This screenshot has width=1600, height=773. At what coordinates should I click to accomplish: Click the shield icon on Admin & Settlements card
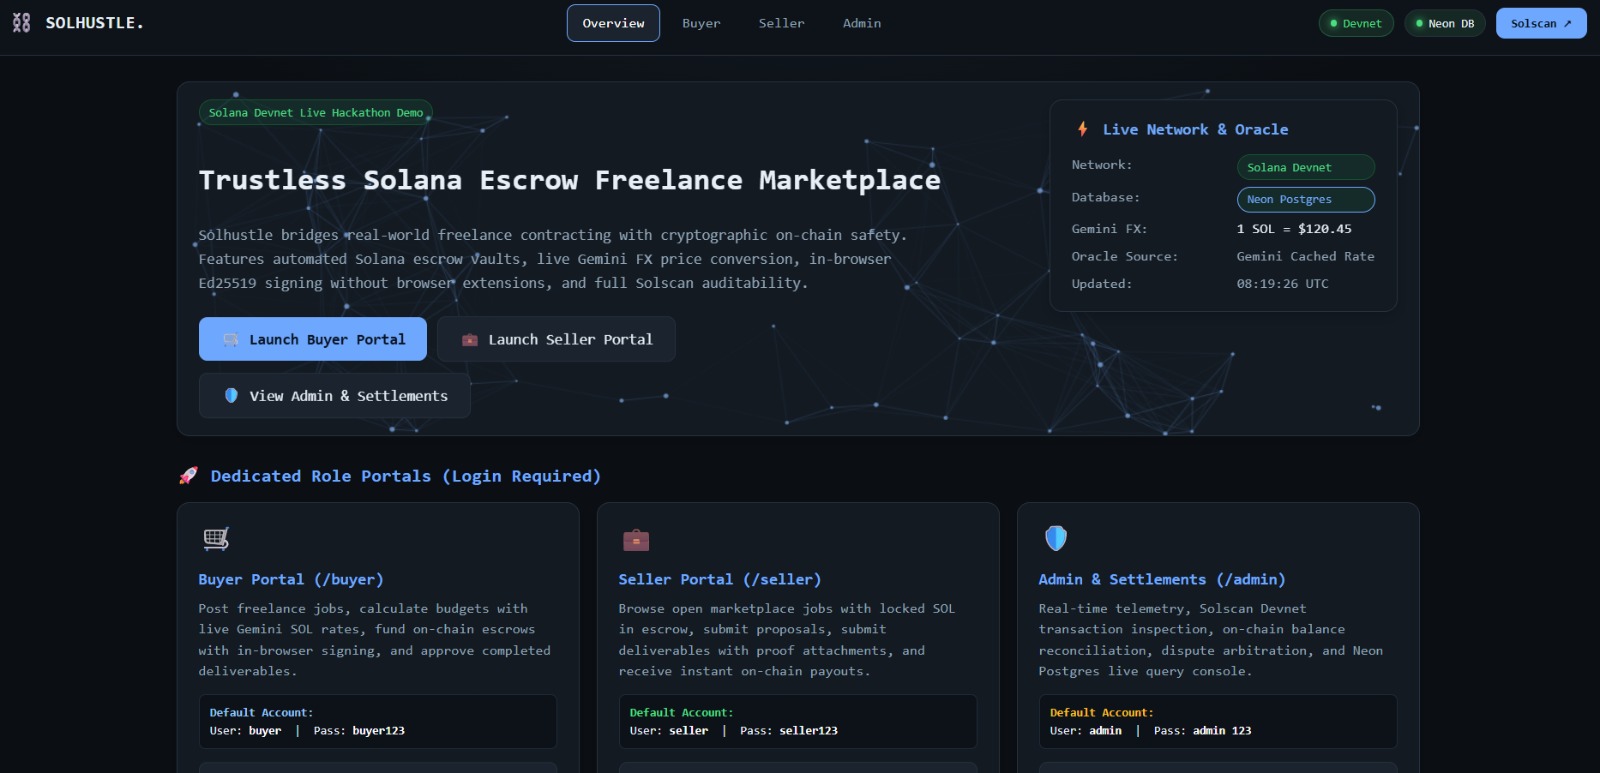pos(1056,538)
